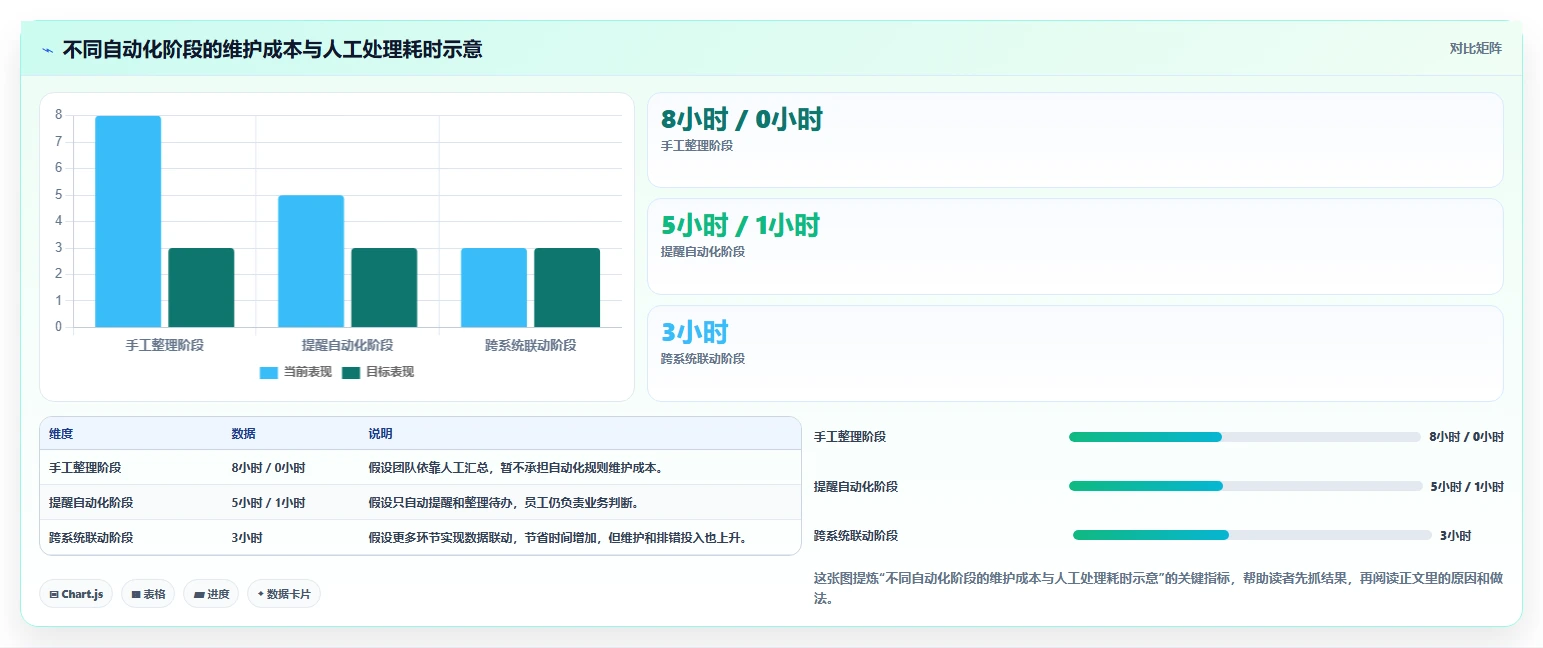
Task: Click the blue bar for 提醒自动化阶段
Action: 311,261
